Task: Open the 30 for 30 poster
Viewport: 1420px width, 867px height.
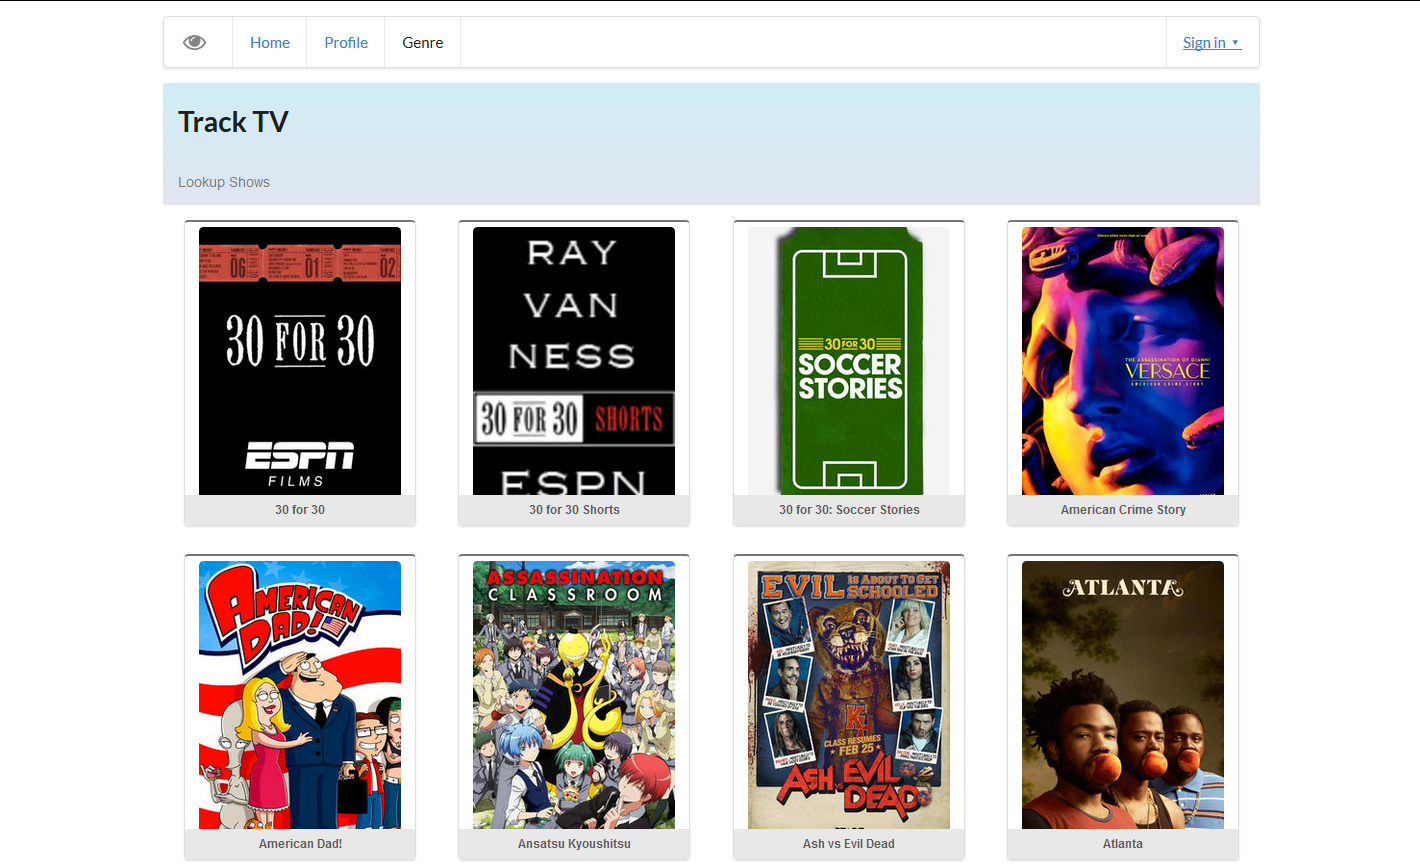Action: click(x=300, y=361)
